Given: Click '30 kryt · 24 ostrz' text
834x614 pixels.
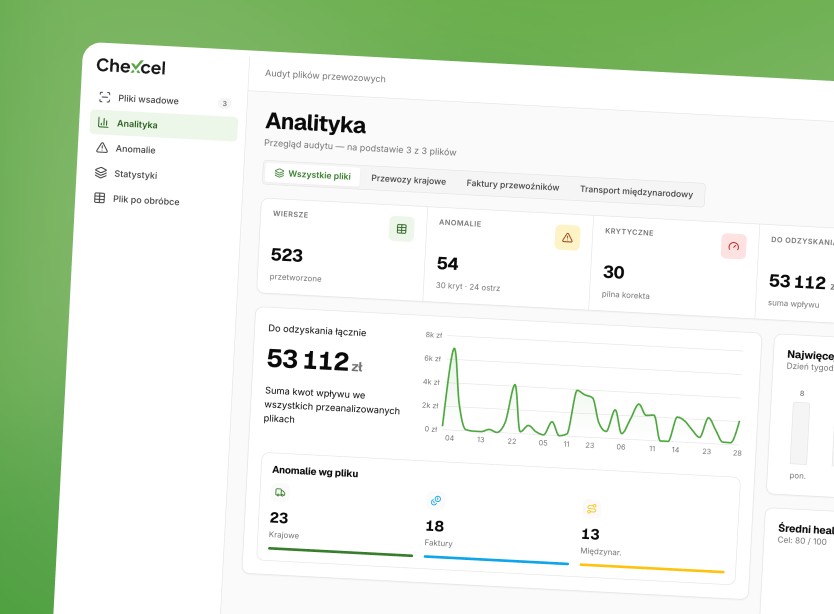Looking at the screenshot, I should click(x=468, y=286).
